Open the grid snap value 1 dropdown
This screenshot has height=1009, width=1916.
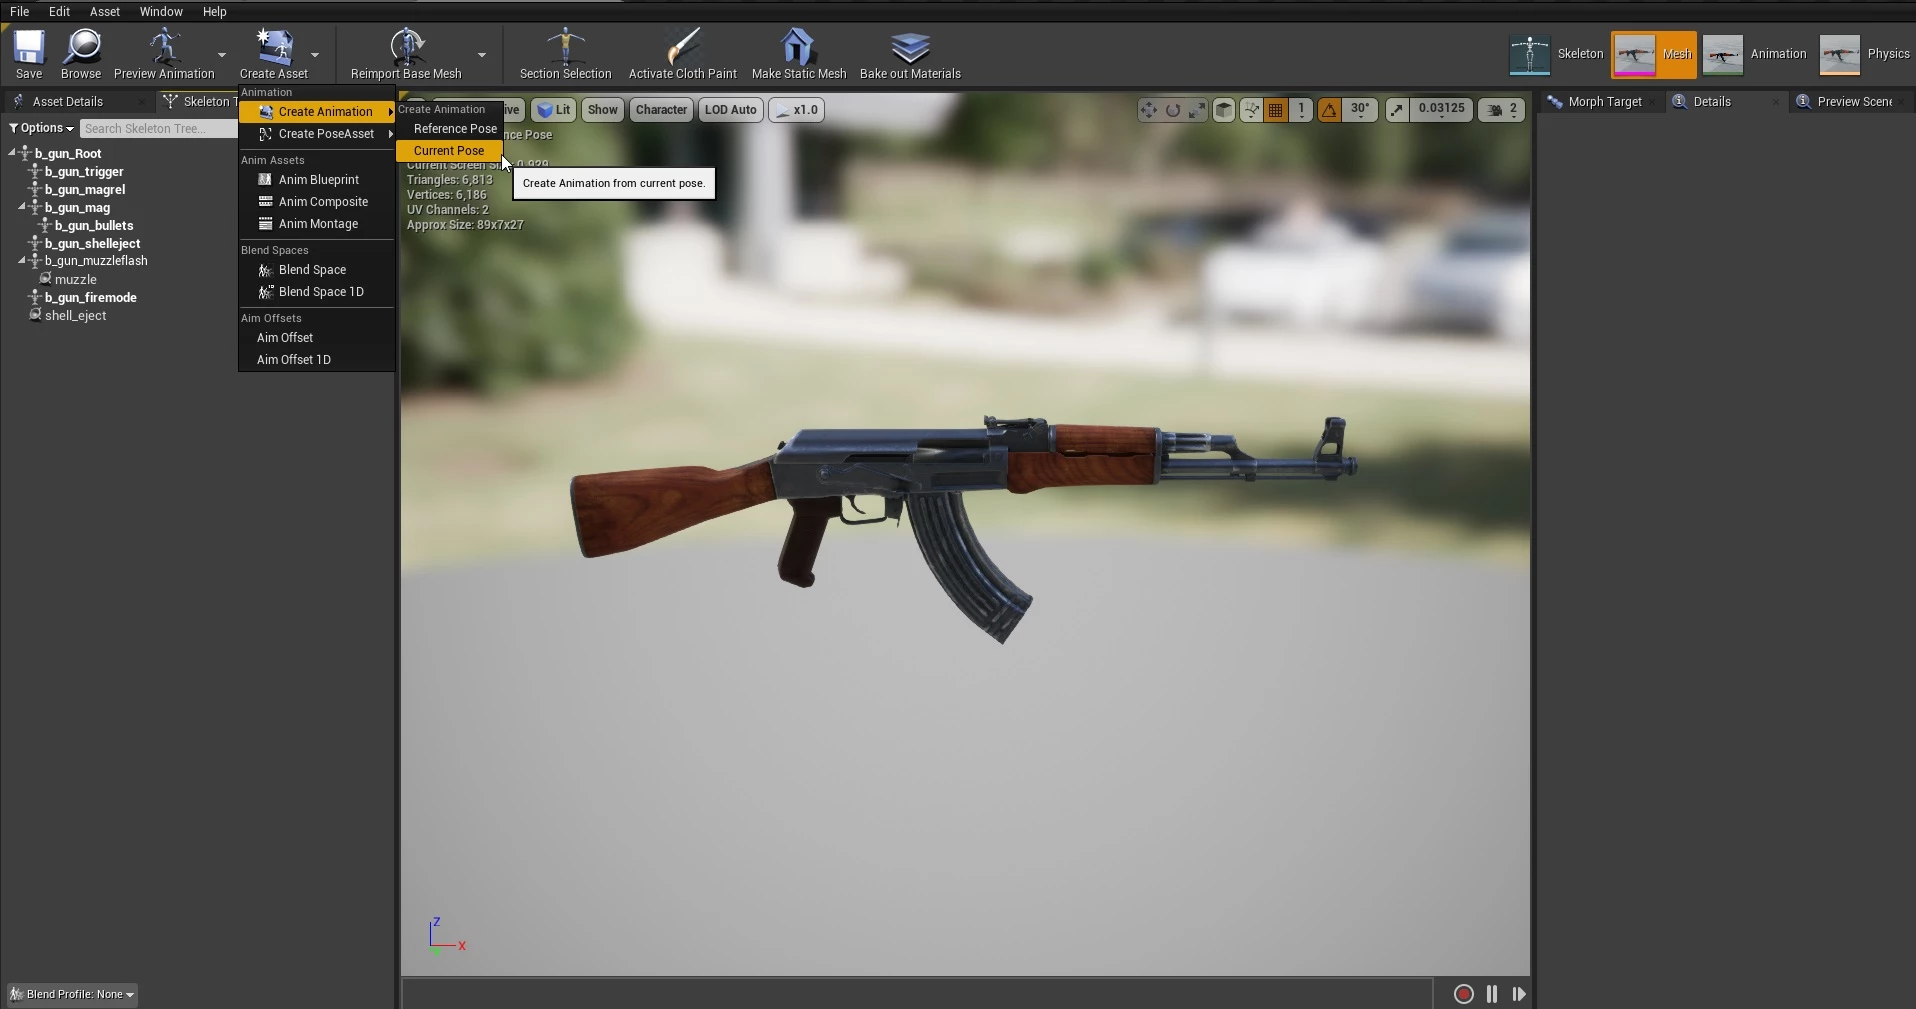pyautogui.click(x=1301, y=110)
